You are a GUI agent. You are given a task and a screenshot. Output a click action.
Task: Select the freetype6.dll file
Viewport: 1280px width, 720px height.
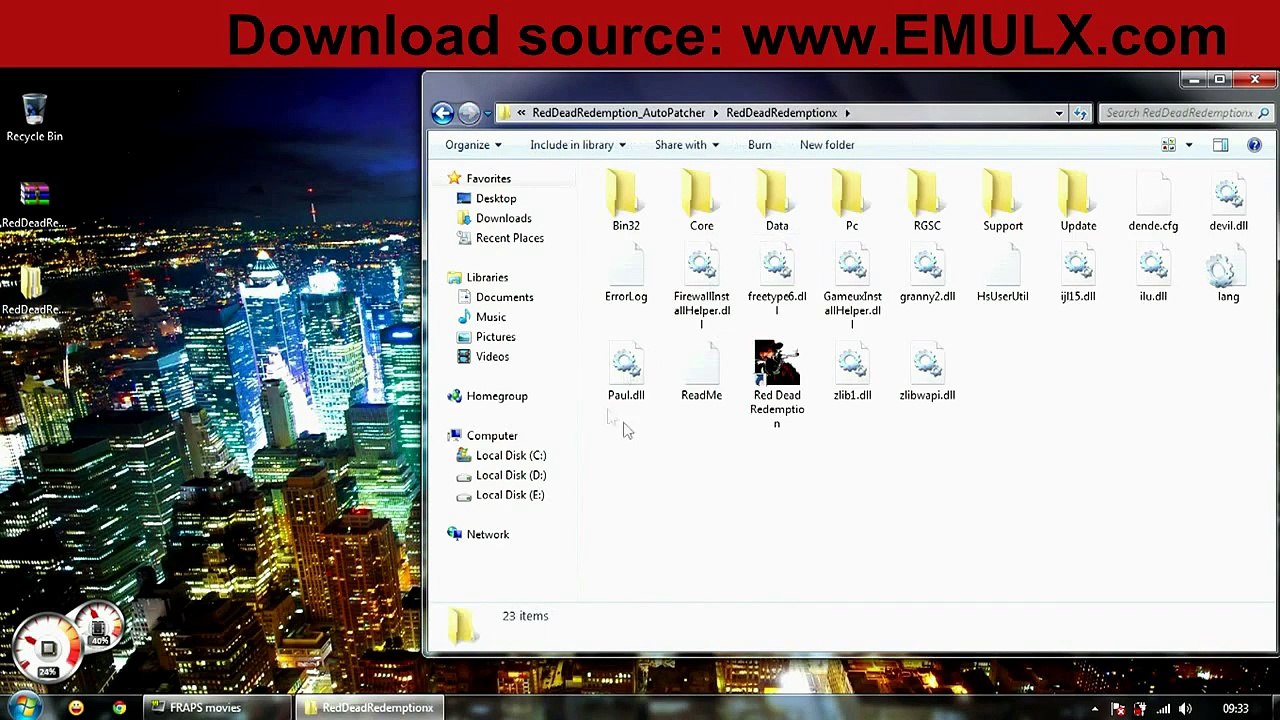click(777, 281)
